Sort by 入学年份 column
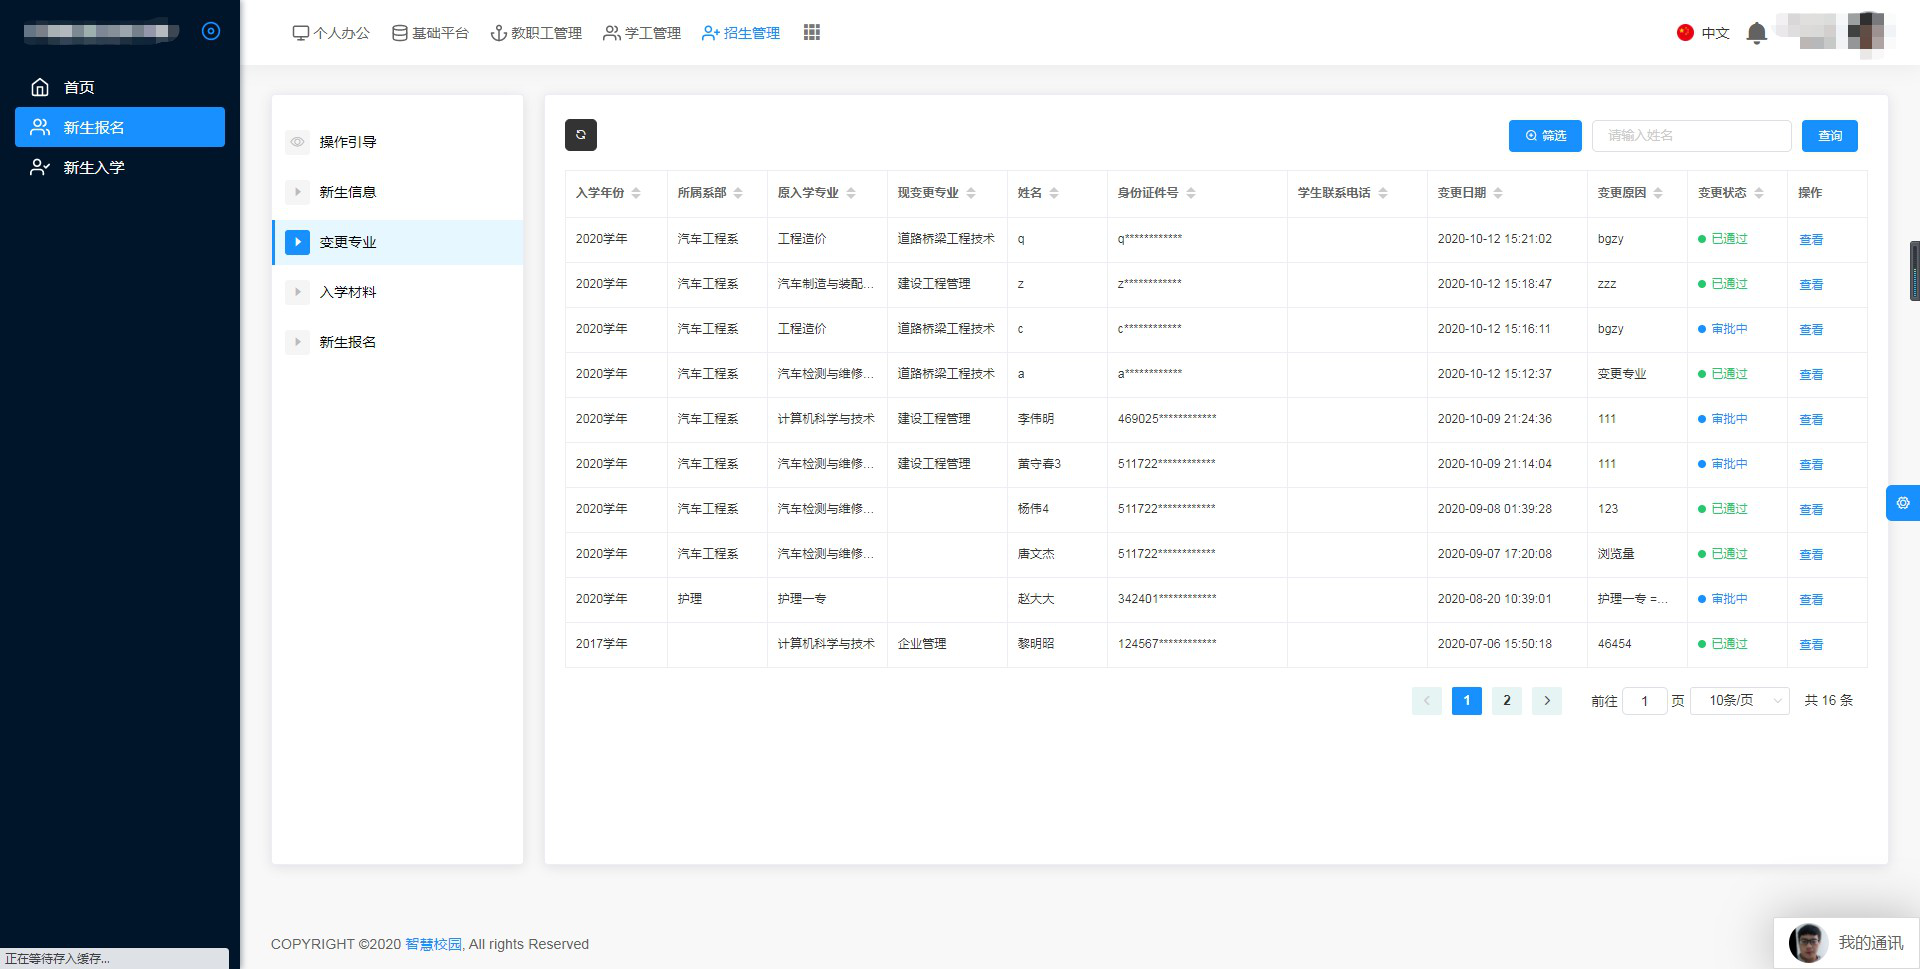The image size is (1920, 969). pyautogui.click(x=636, y=193)
